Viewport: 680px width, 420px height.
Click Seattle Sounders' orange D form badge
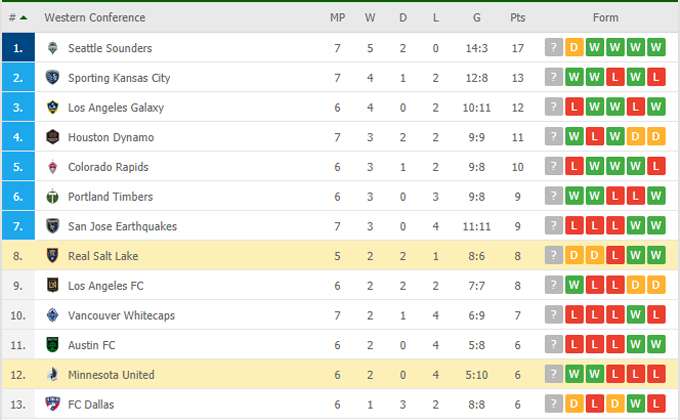(x=574, y=48)
